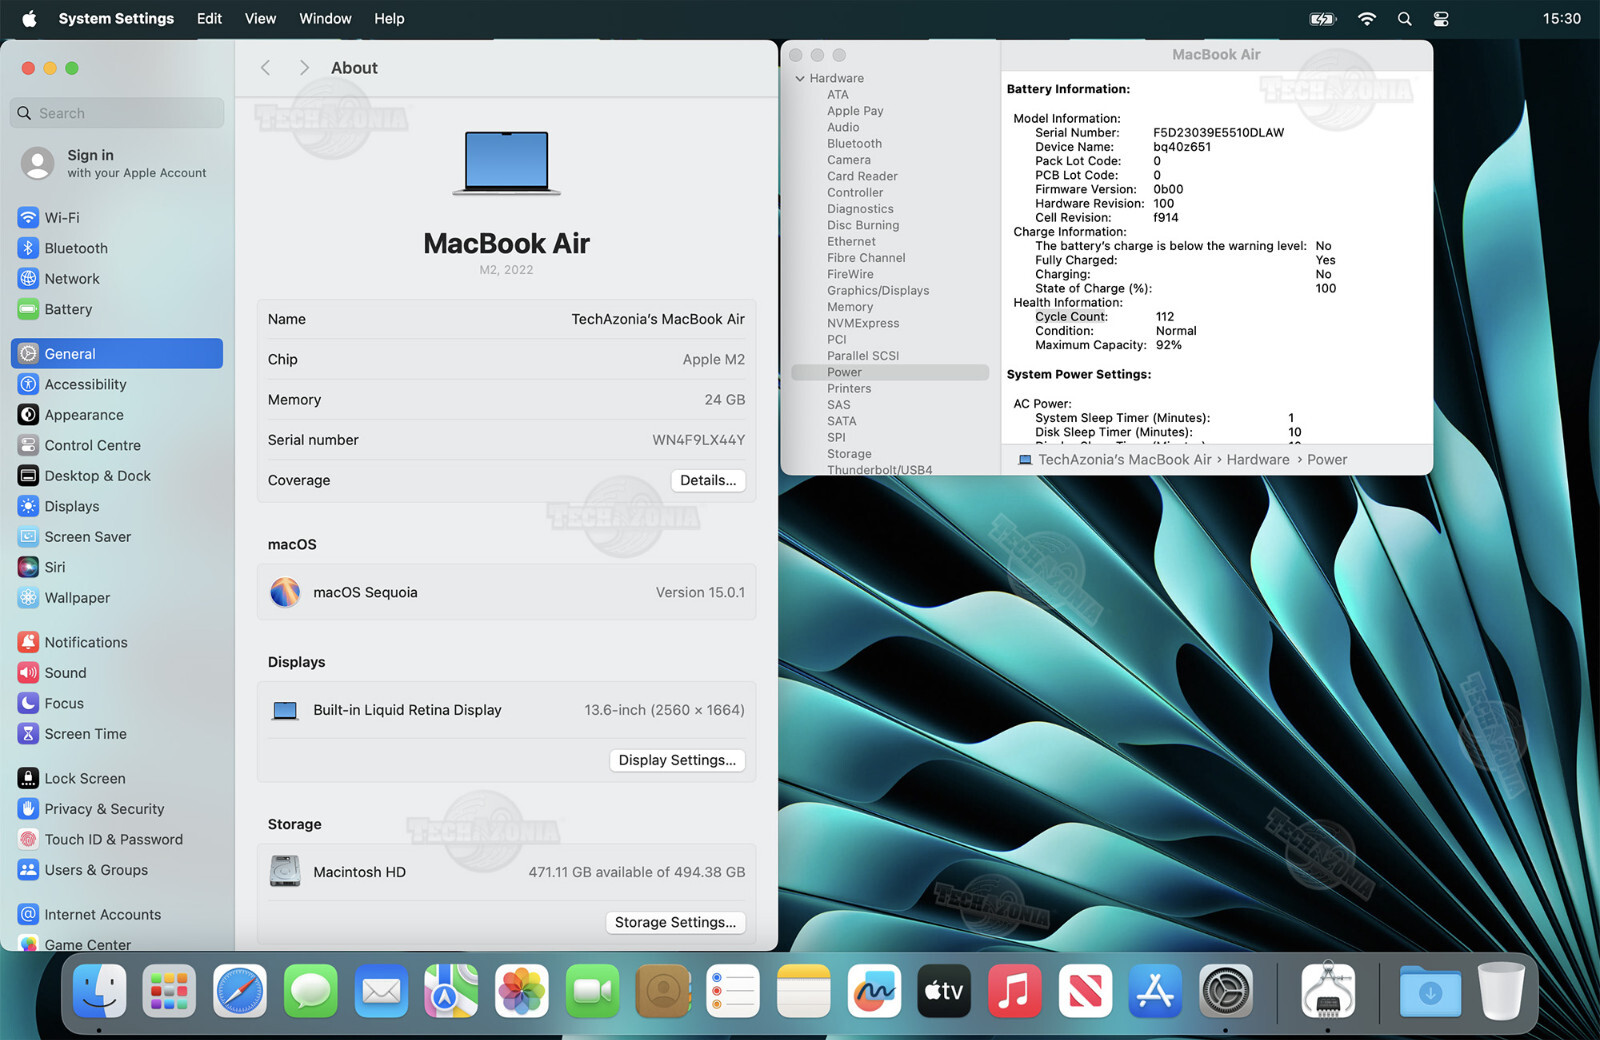Open Downloads folder in the Dock
The width and height of the screenshot is (1600, 1040).
(1430, 991)
